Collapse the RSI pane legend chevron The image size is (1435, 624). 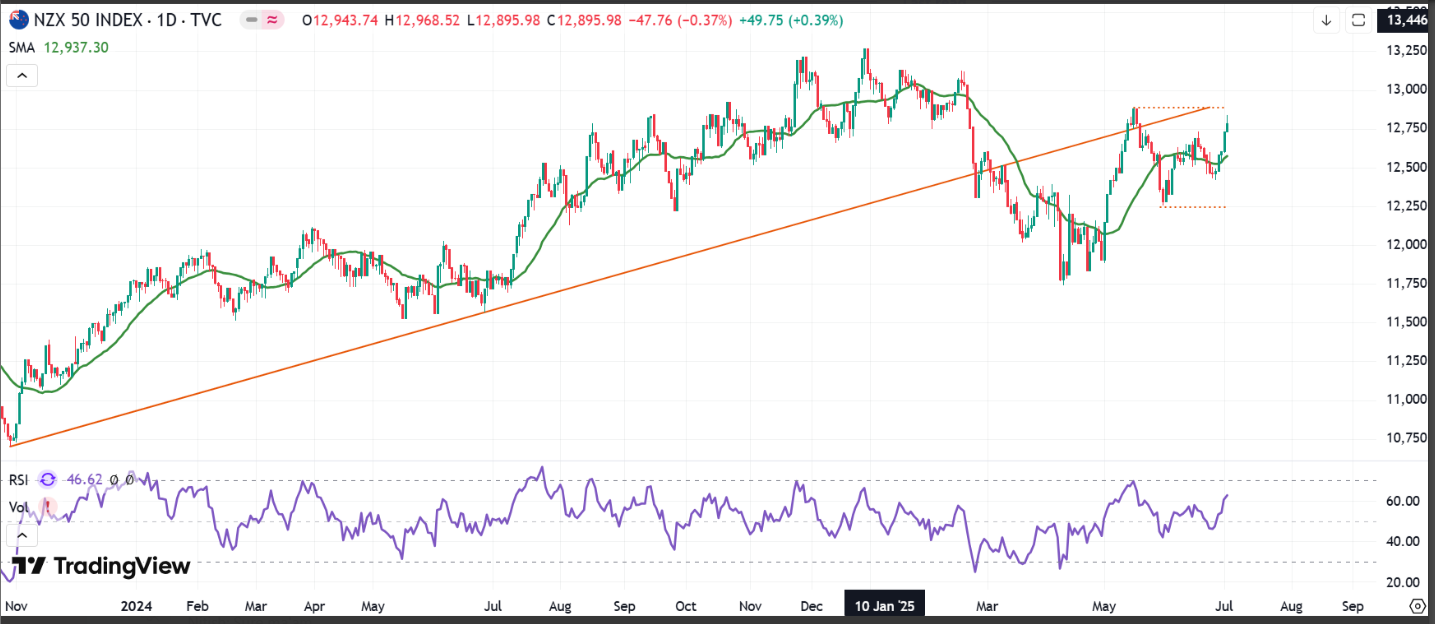point(23,535)
